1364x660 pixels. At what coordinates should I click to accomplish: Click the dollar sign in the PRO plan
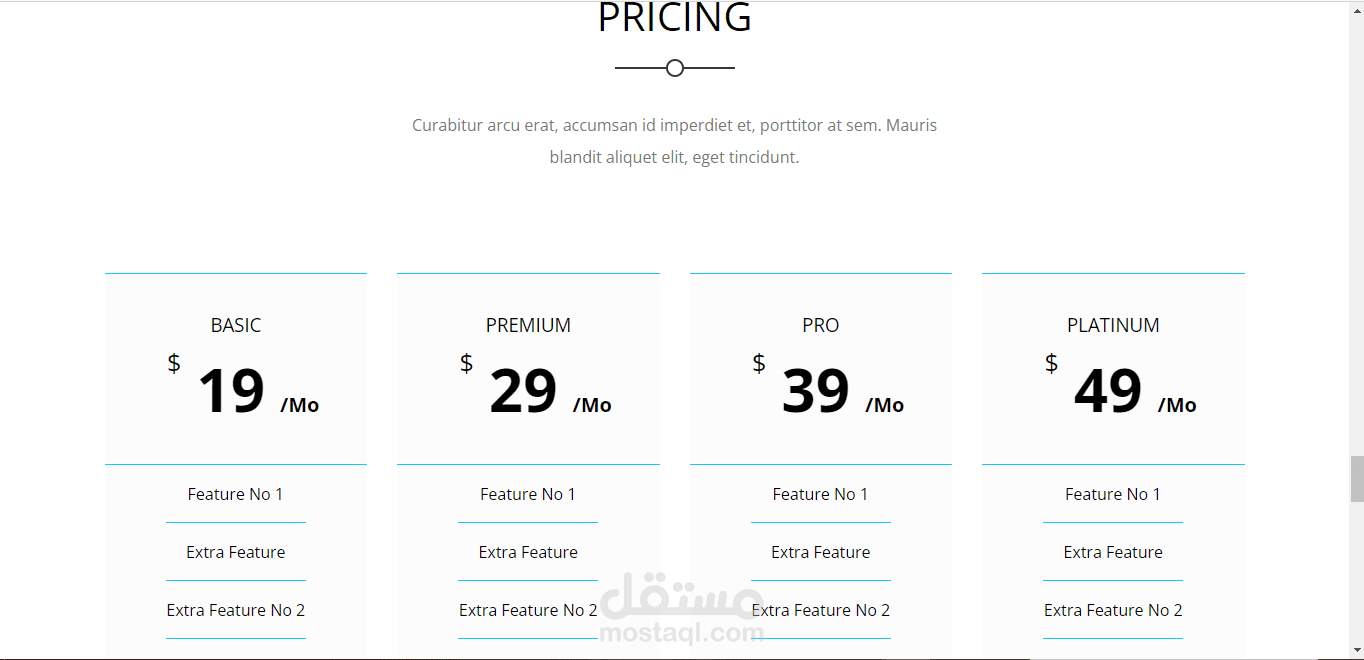[759, 363]
